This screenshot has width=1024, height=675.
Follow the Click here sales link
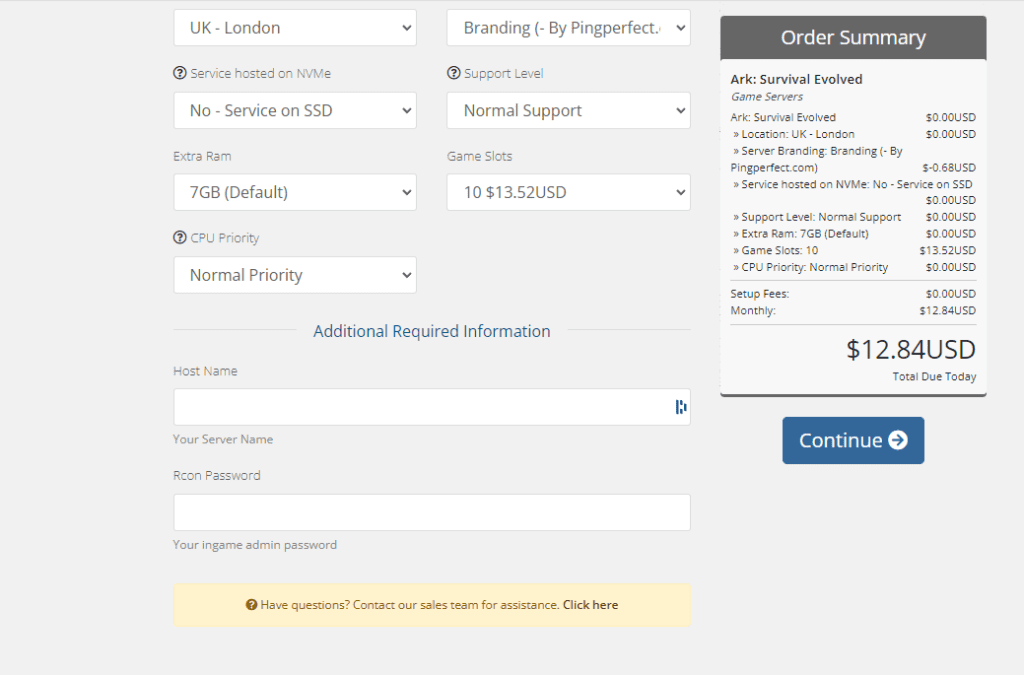[x=590, y=604]
